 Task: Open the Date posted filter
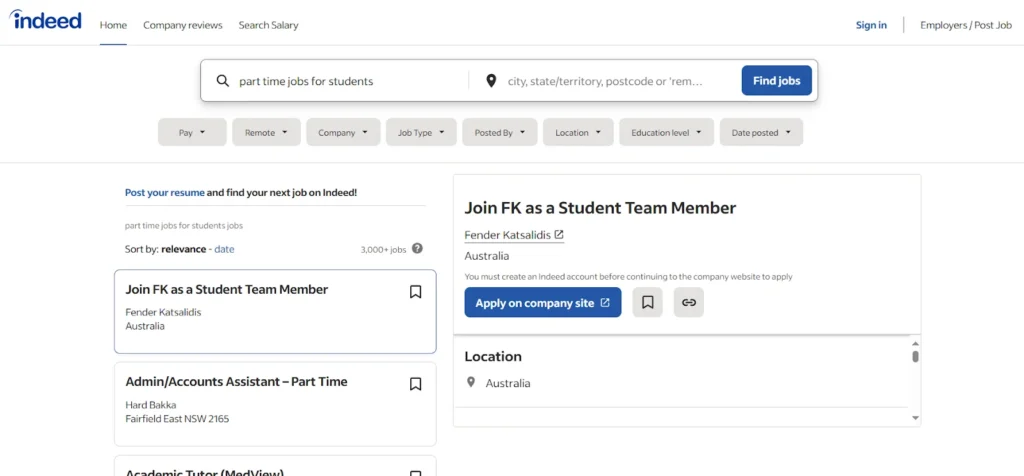pos(761,132)
